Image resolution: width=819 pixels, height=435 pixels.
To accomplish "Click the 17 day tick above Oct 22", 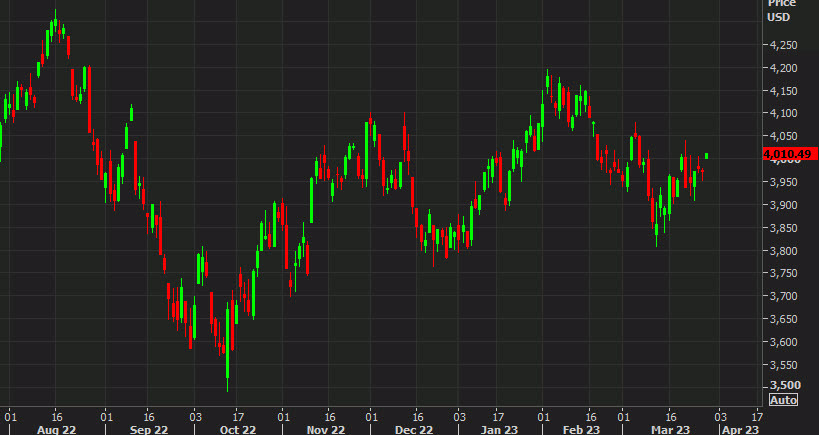I will 236,417.
